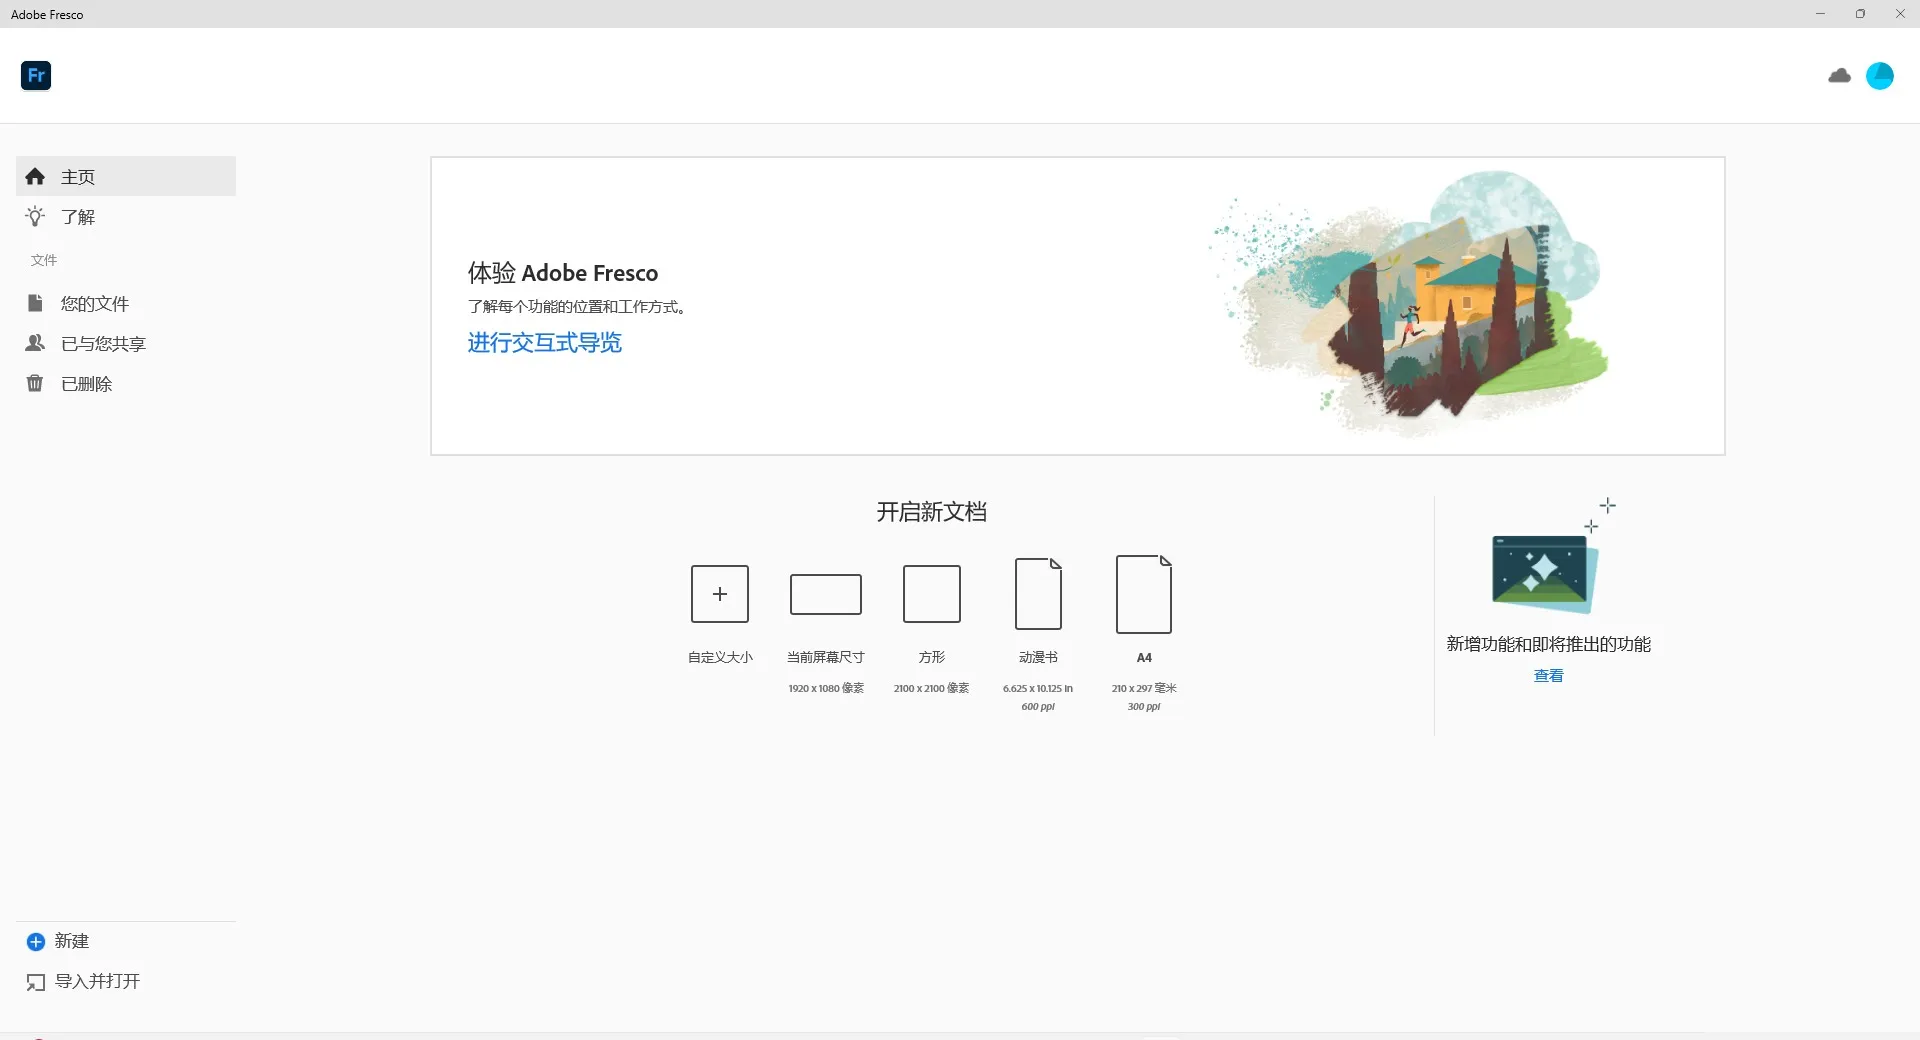Click the Fresco landscape banner illustration

[1410, 305]
